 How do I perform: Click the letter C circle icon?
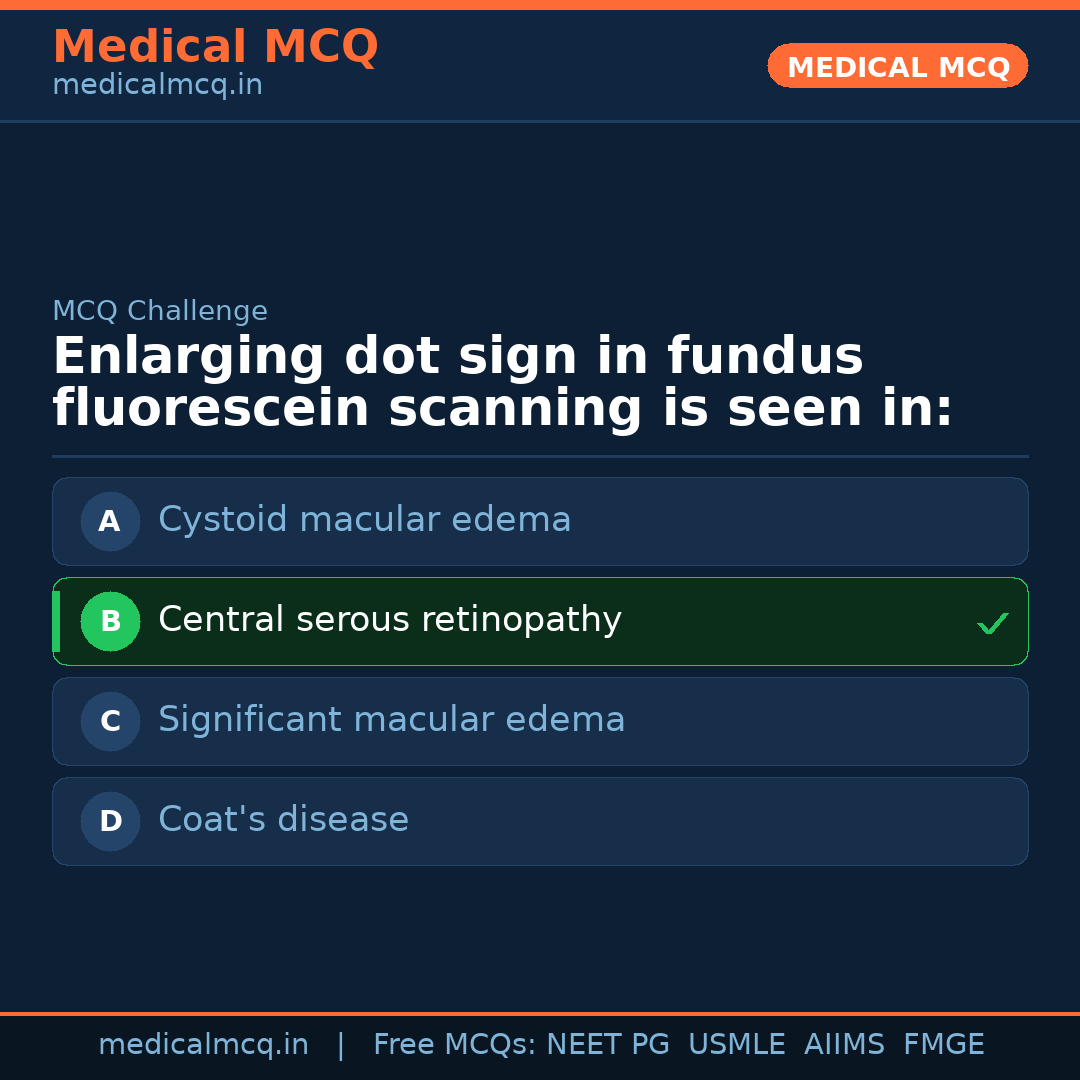110,721
